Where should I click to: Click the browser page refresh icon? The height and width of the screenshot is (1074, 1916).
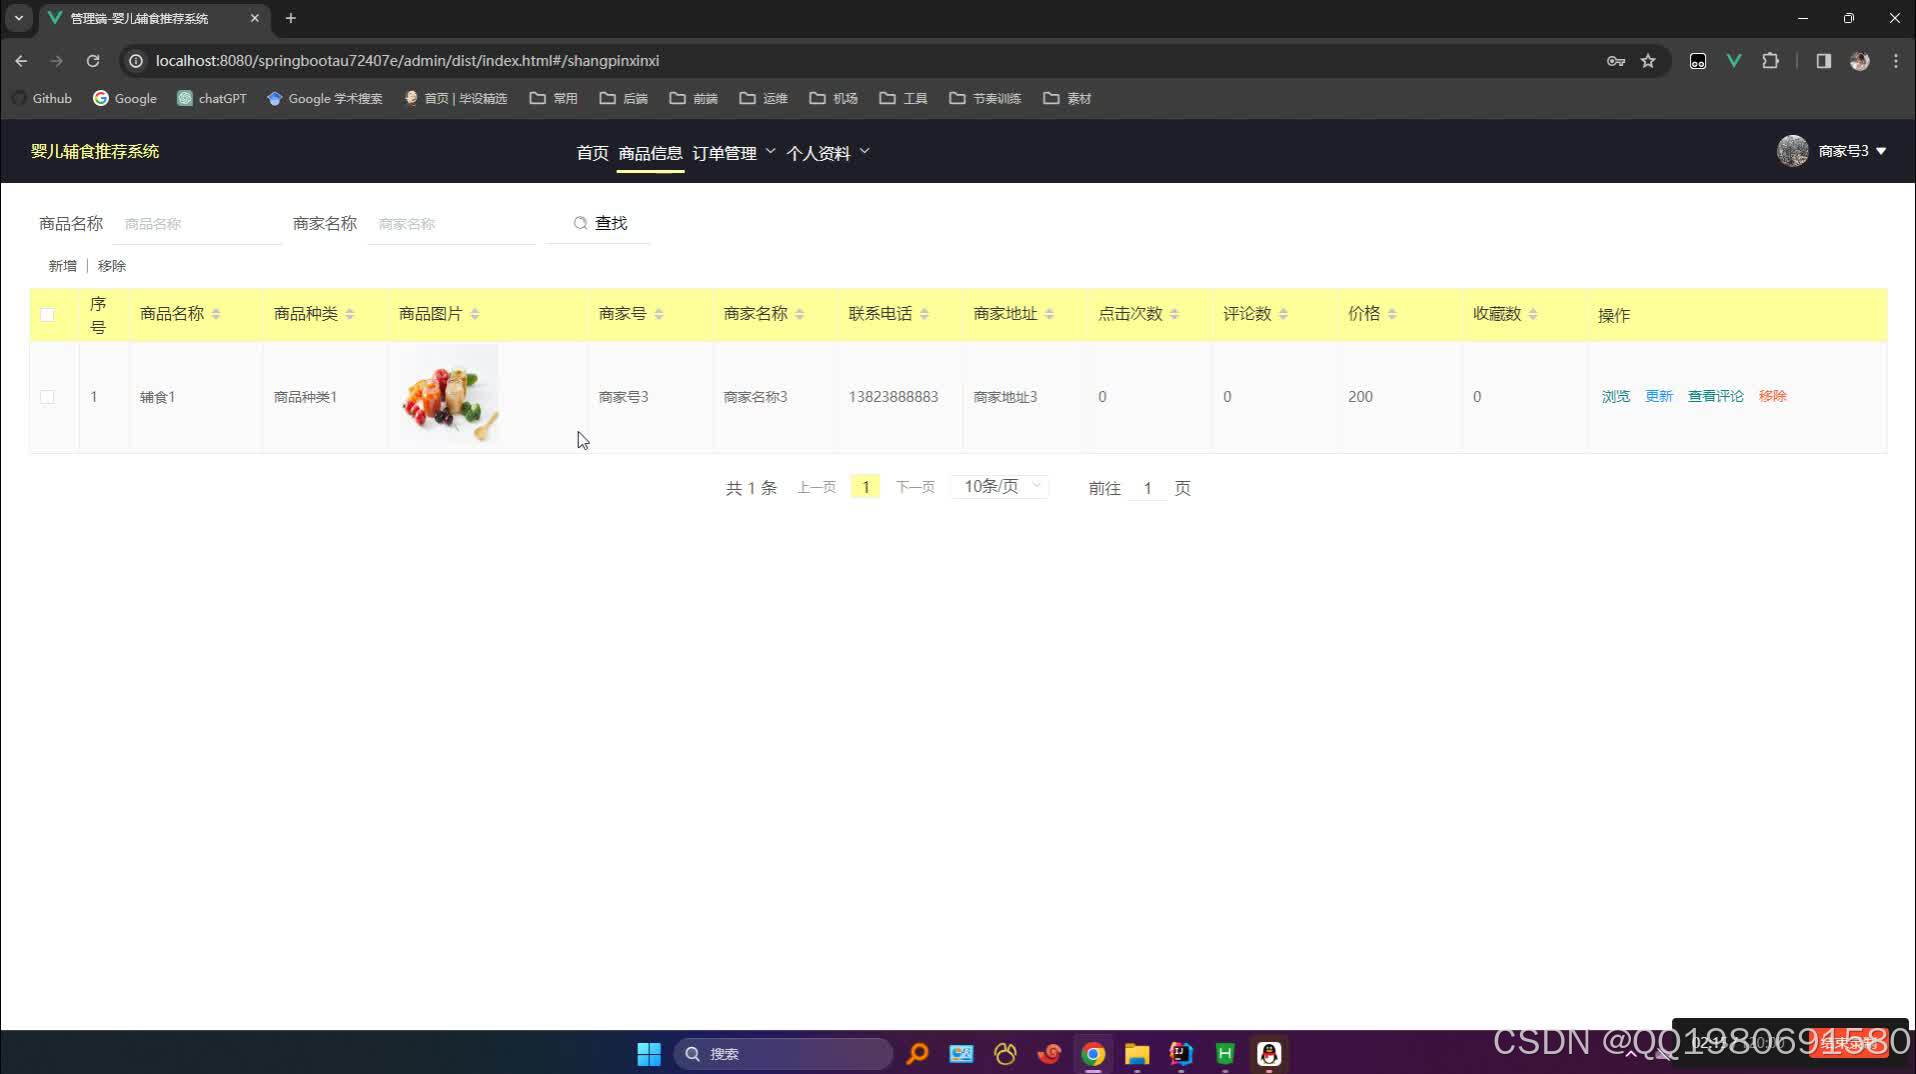(x=93, y=61)
